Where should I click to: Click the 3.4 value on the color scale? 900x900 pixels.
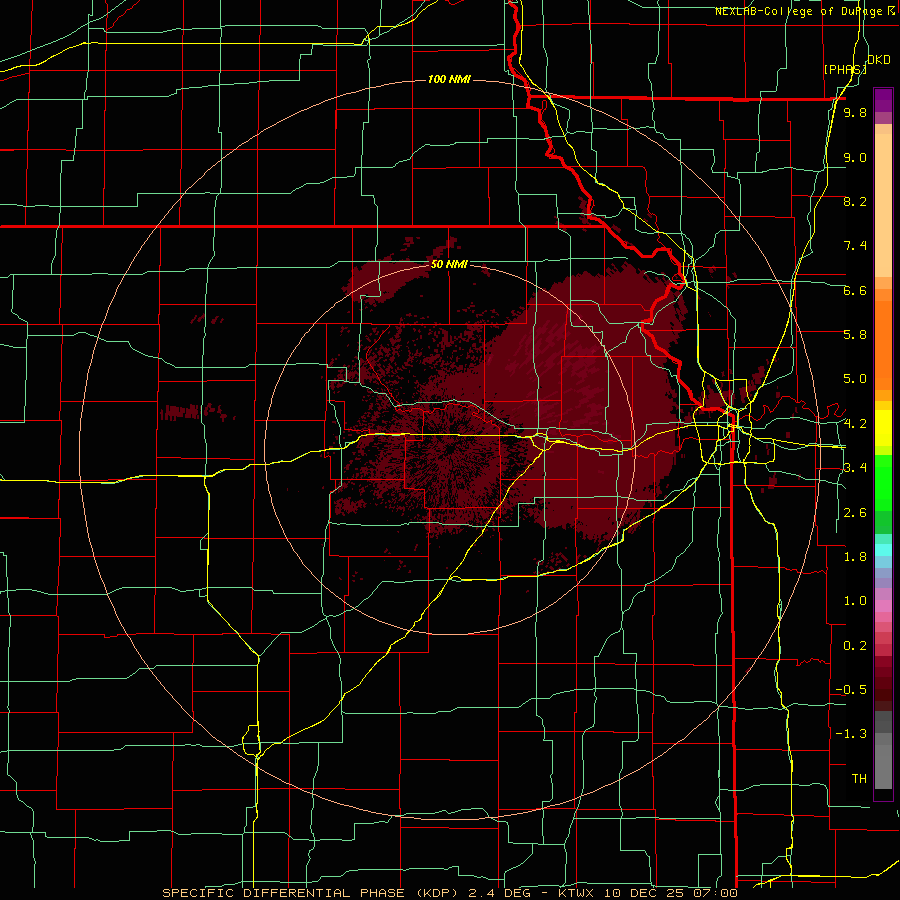pos(855,467)
